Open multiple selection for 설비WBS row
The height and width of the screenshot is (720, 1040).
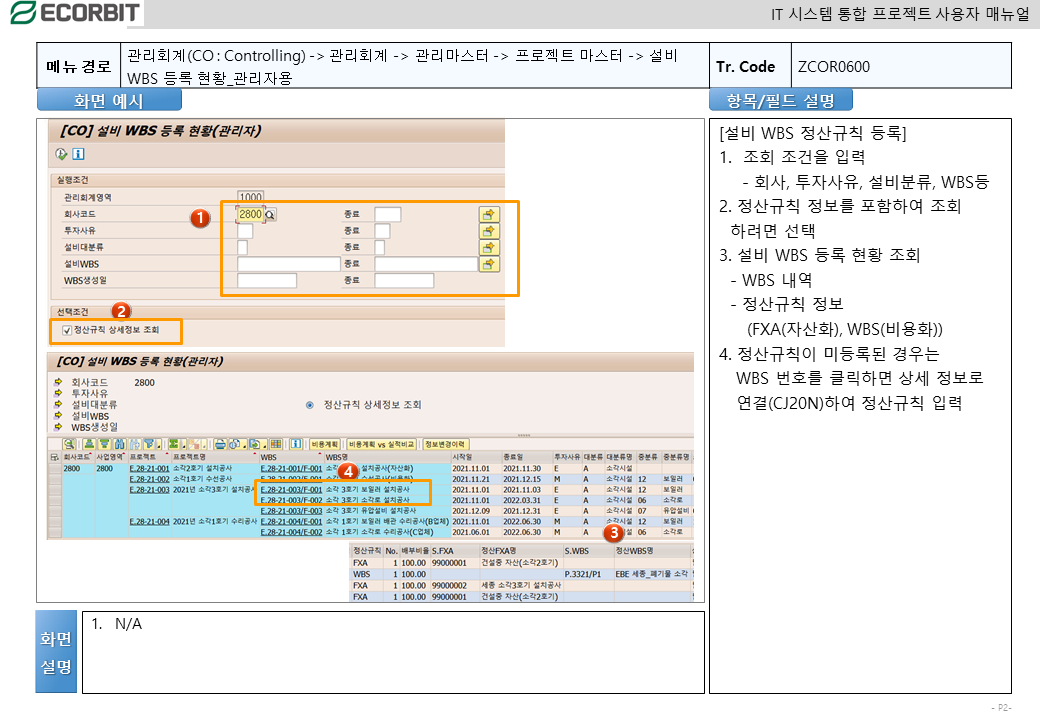489,264
